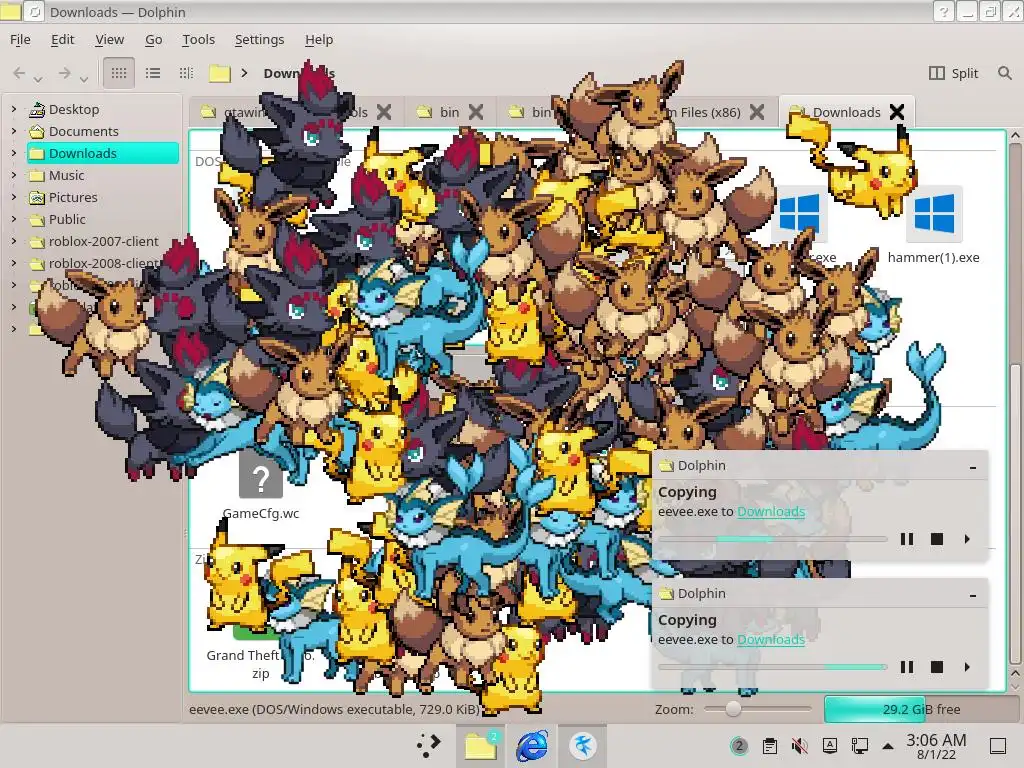Select roblox-2008-client folder in tree

click(x=103, y=263)
